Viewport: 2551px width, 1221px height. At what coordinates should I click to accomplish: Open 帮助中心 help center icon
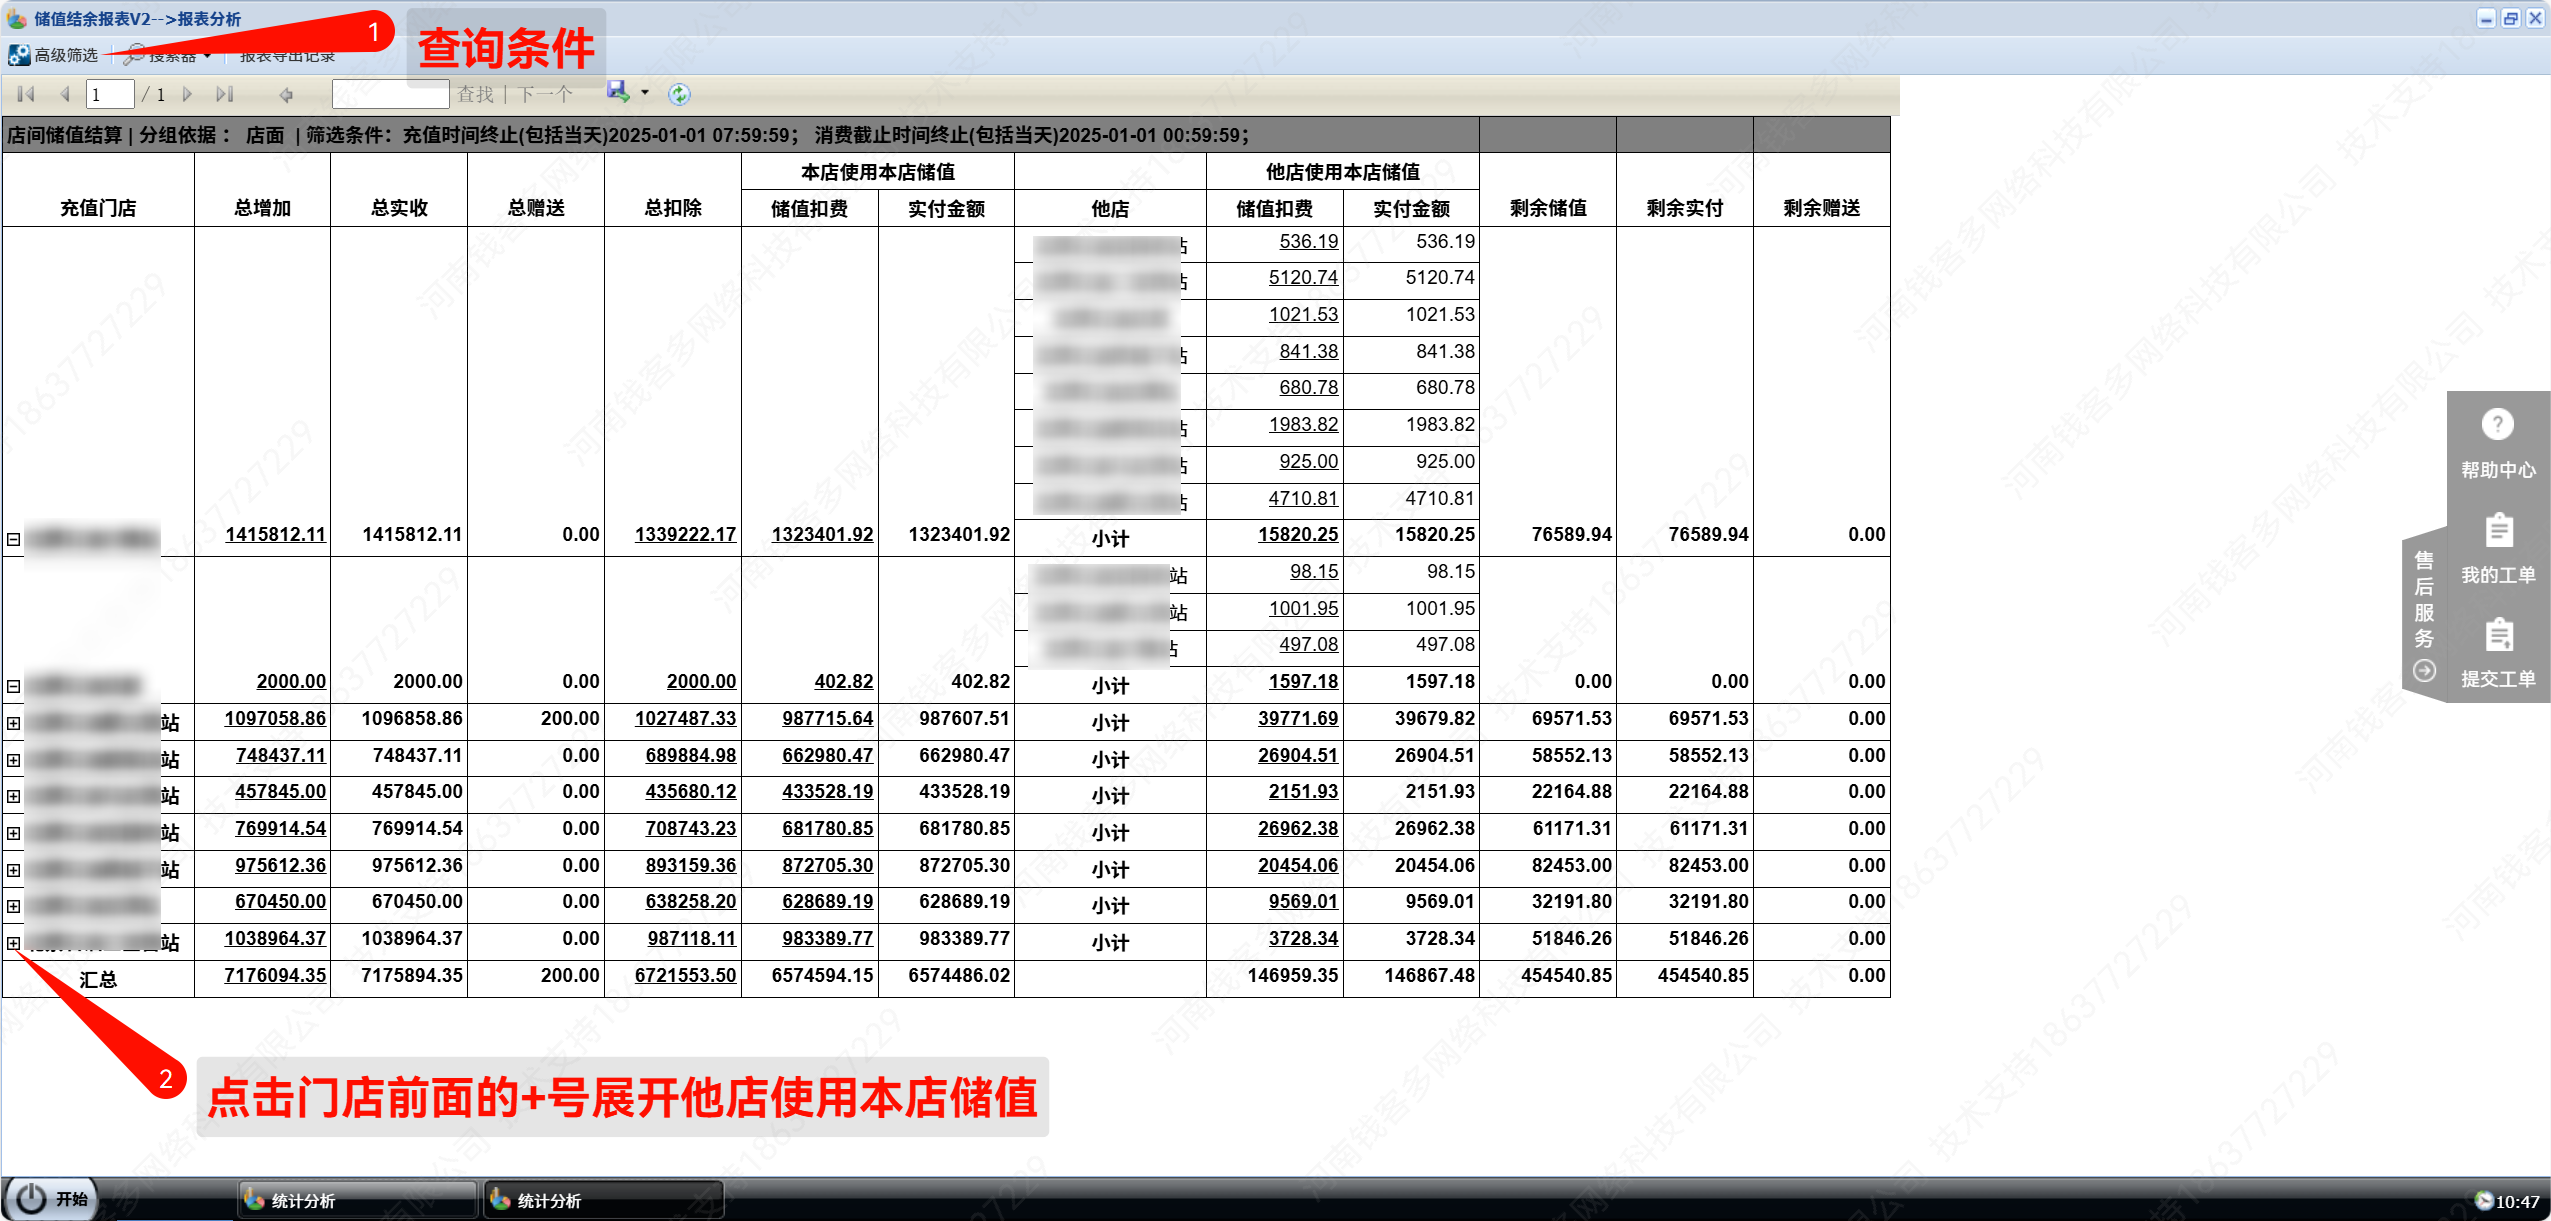pyautogui.click(x=2497, y=425)
